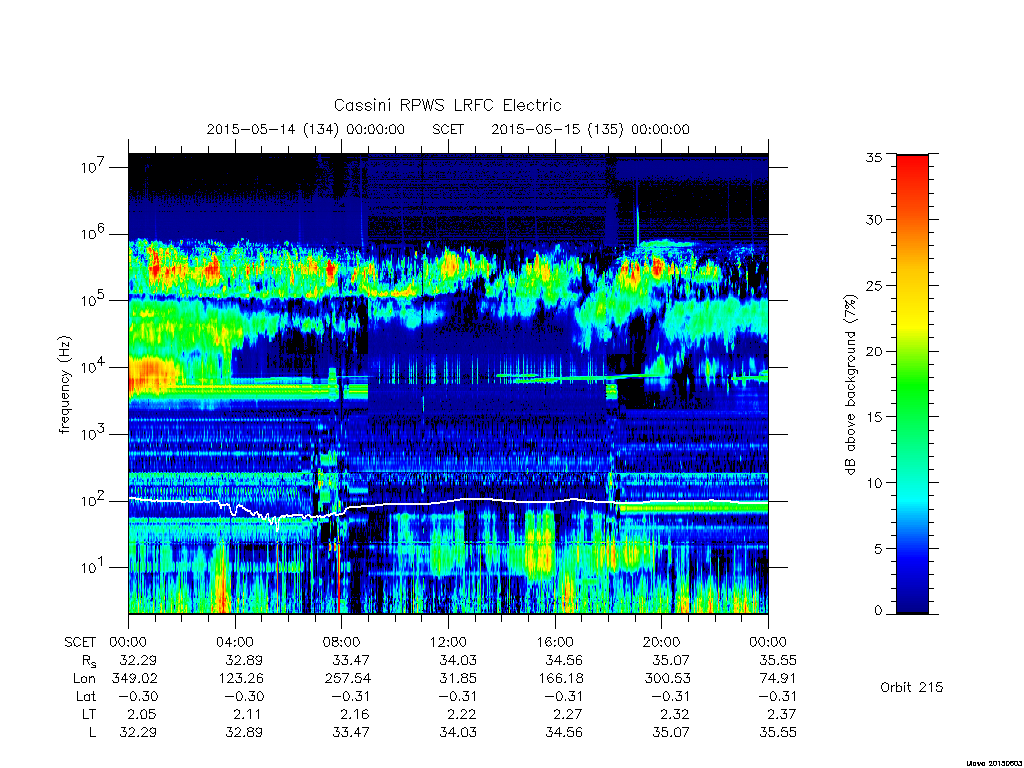Click the white frequency trace in the spectrogram
The width and height of the screenshot is (1024, 768).
[x=448, y=501]
